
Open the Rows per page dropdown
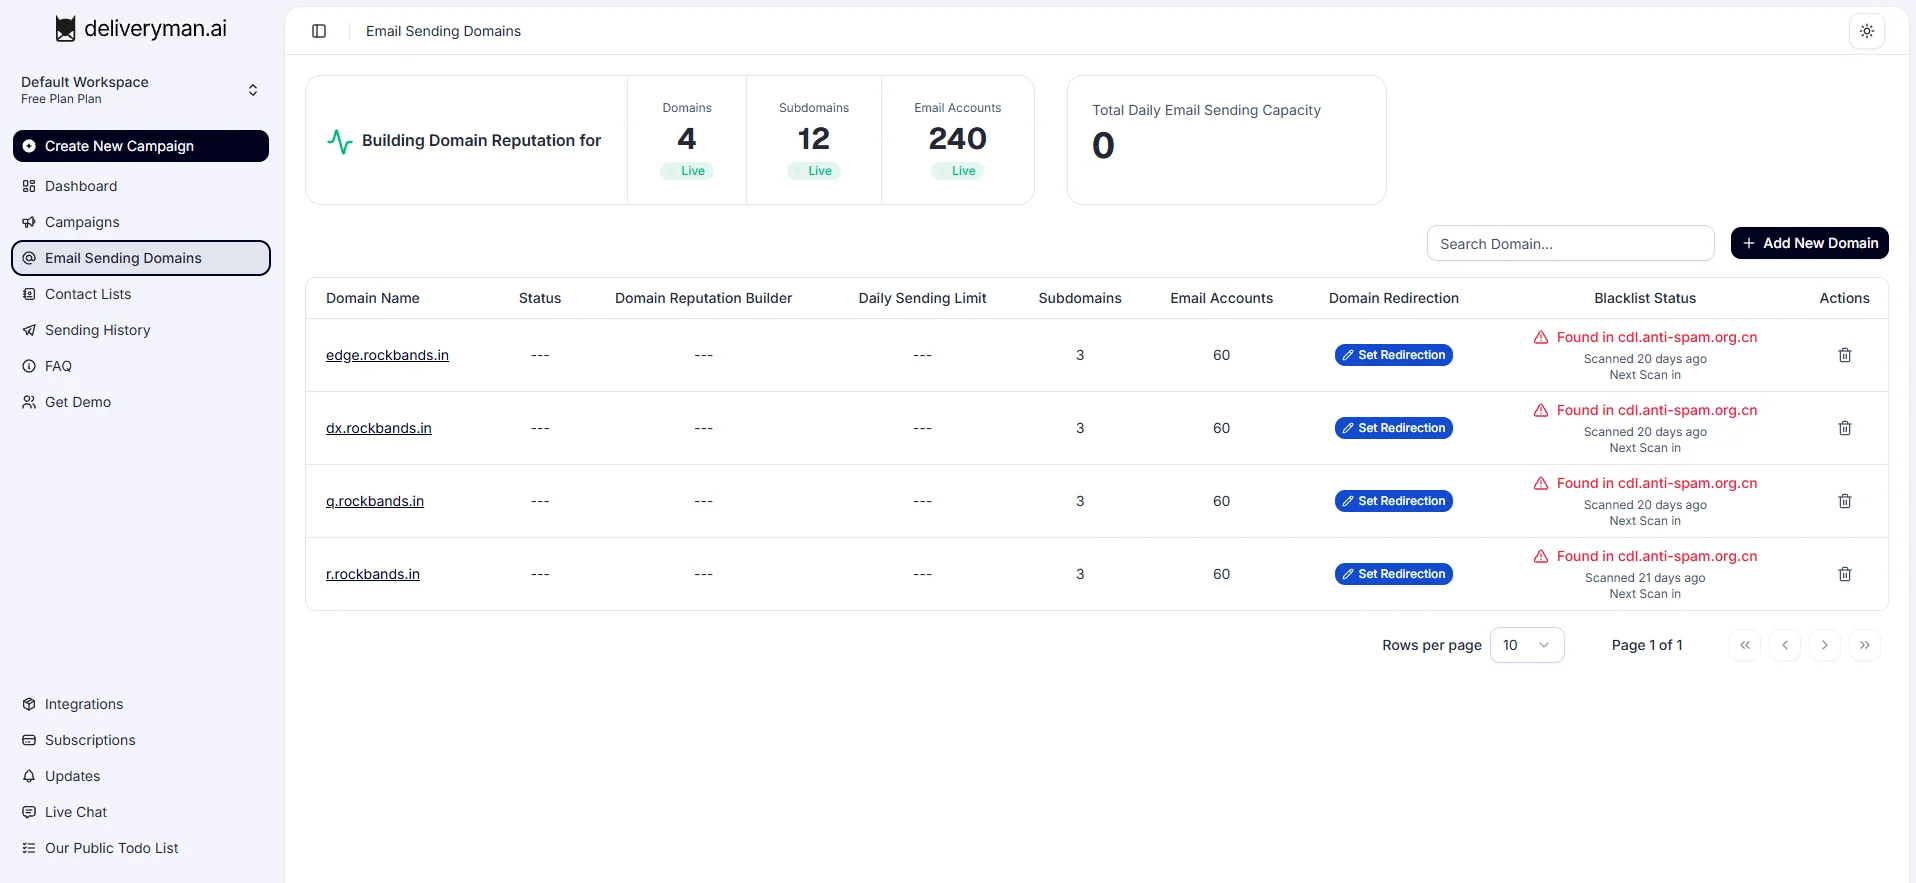[x=1526, y=645]
